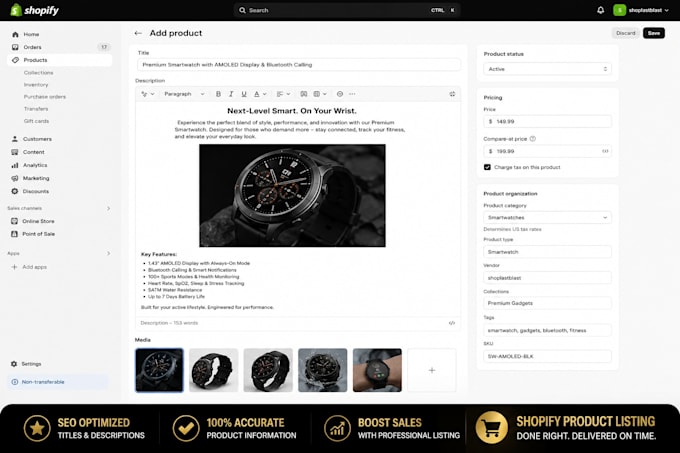680x453 pixels.
Task: Click the Settings gear icon
Action: (14, 364)
